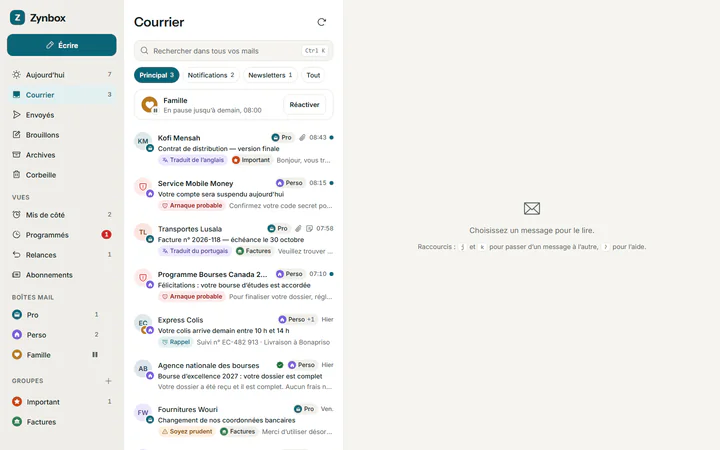Screen dimensions: 720x450
Task: Click Factures tag on Transportes Lusala email
Action: coord(253,251)
